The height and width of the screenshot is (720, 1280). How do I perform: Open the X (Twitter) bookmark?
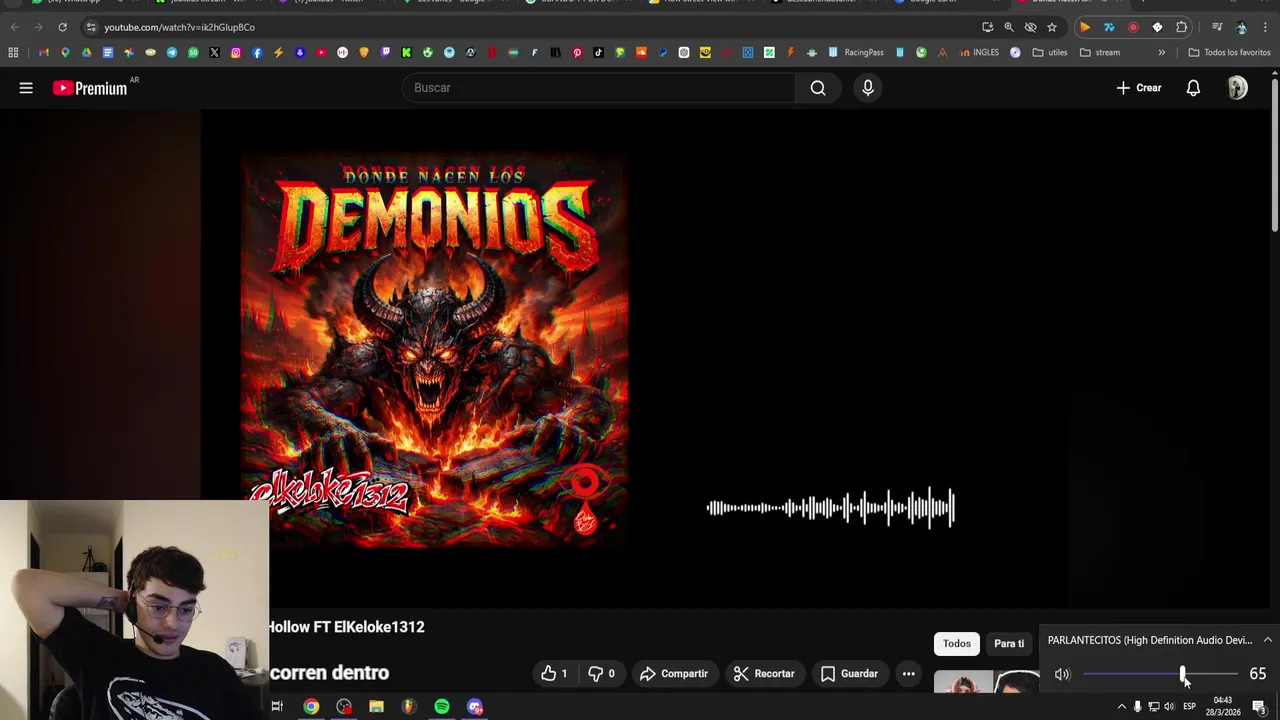214,52
